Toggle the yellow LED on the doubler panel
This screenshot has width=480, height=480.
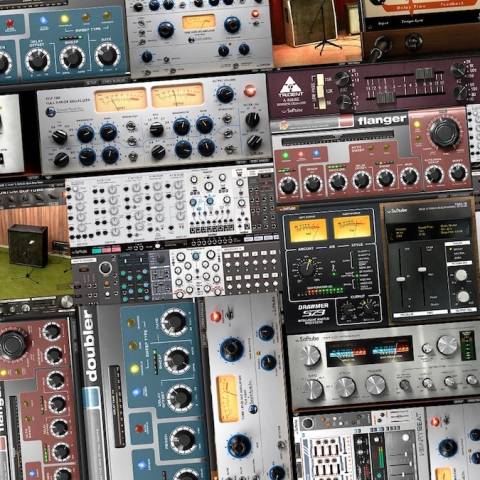tap(135, 369)
